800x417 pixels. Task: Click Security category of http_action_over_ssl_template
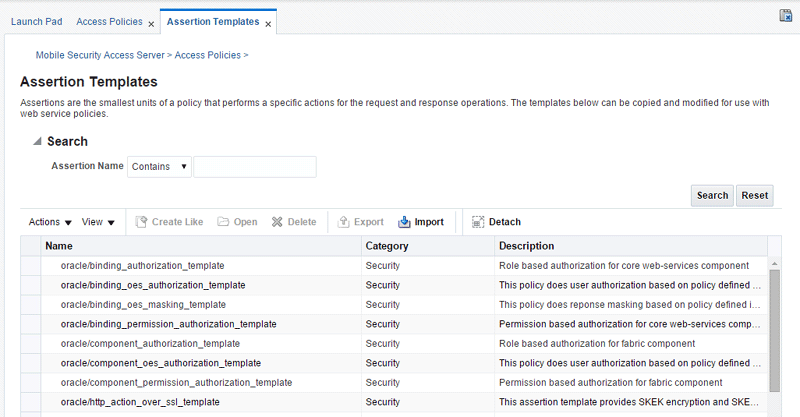(383, 402)
